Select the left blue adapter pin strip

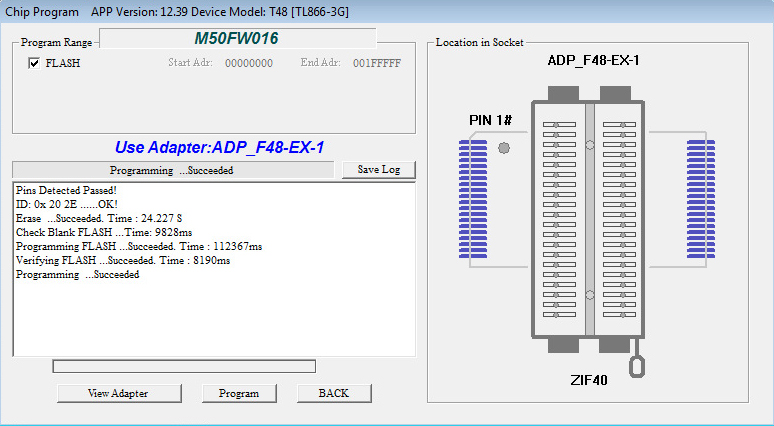click(472, 200)
